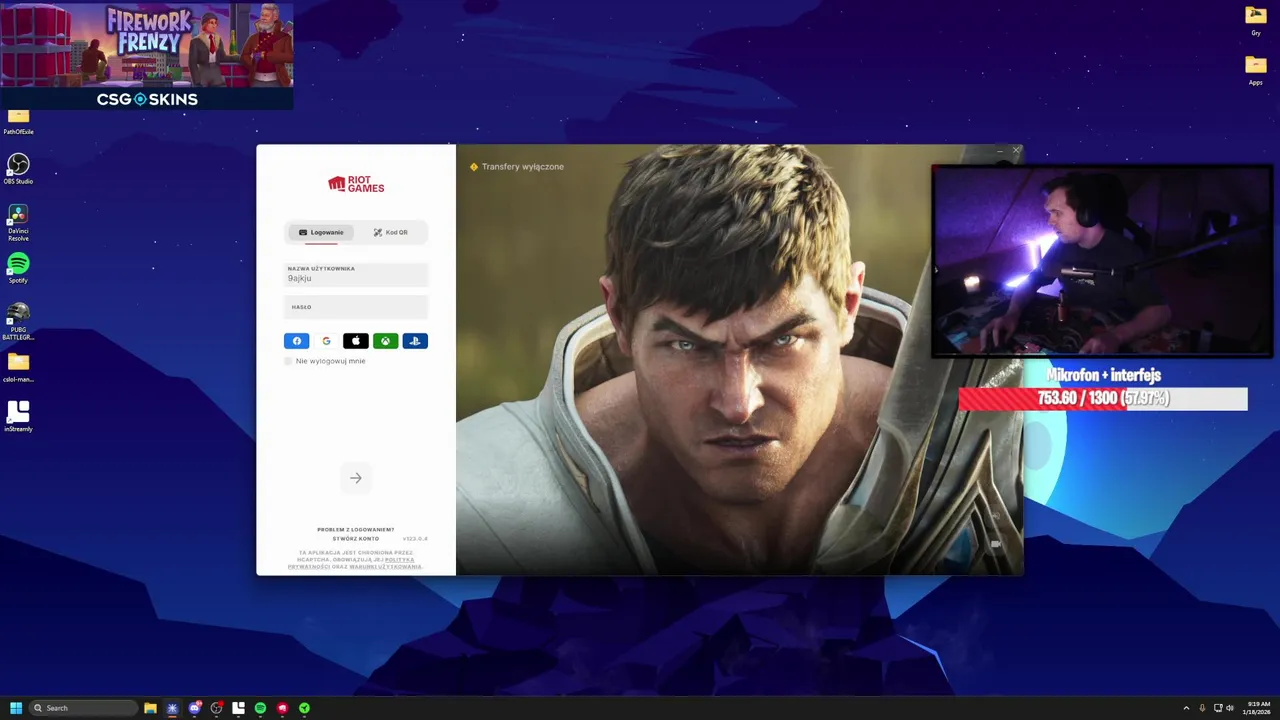Focus the Nazwa użytkownika username field
This screenshot has width=1280, height=720.
click(x=356, y=274)
